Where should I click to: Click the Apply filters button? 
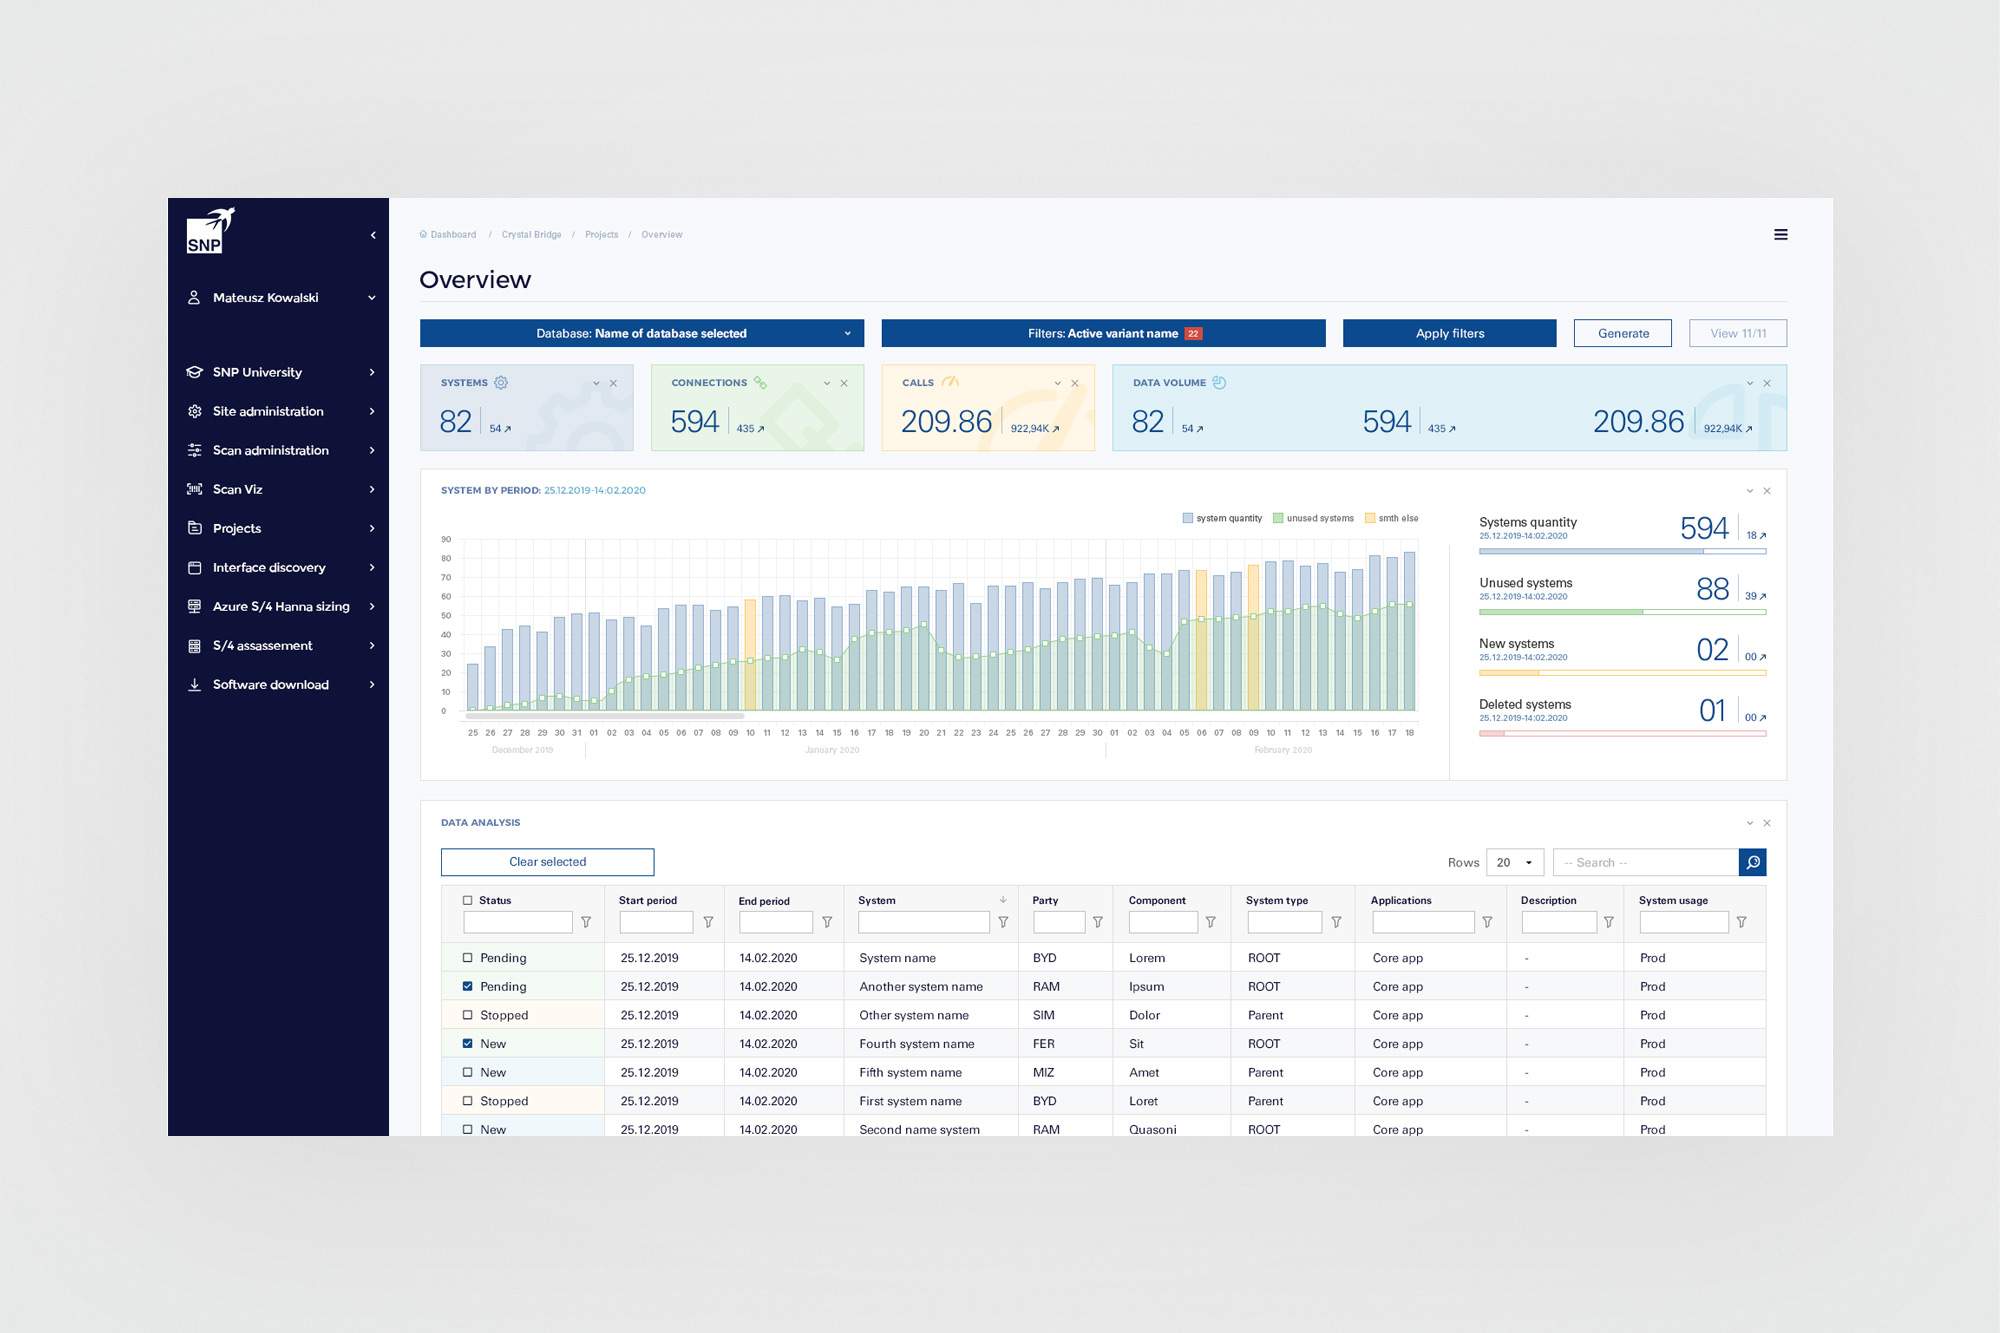pos(1449,333)
